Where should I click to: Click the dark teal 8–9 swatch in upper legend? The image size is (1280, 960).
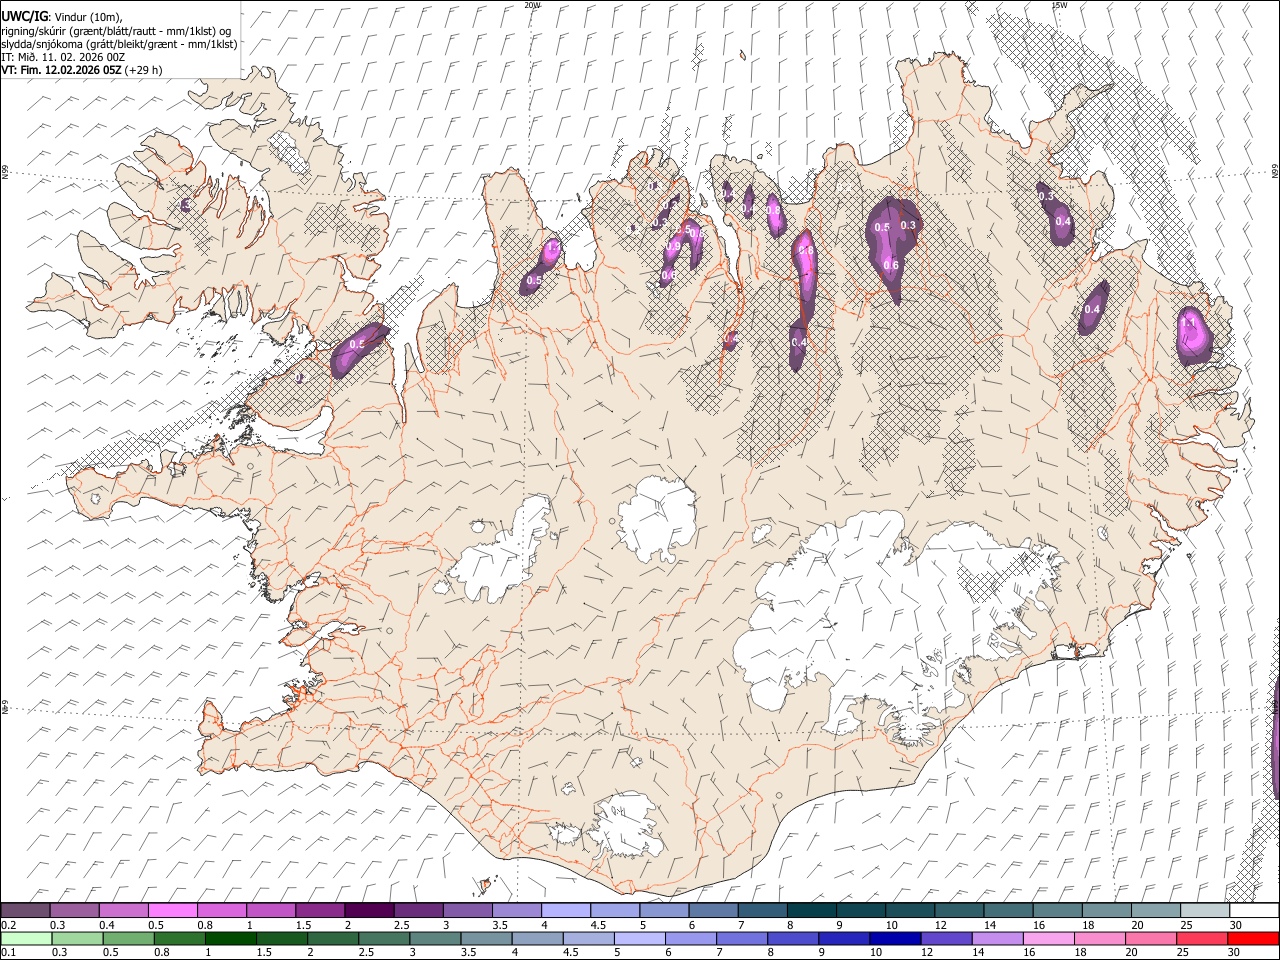(x=811, y=911)
